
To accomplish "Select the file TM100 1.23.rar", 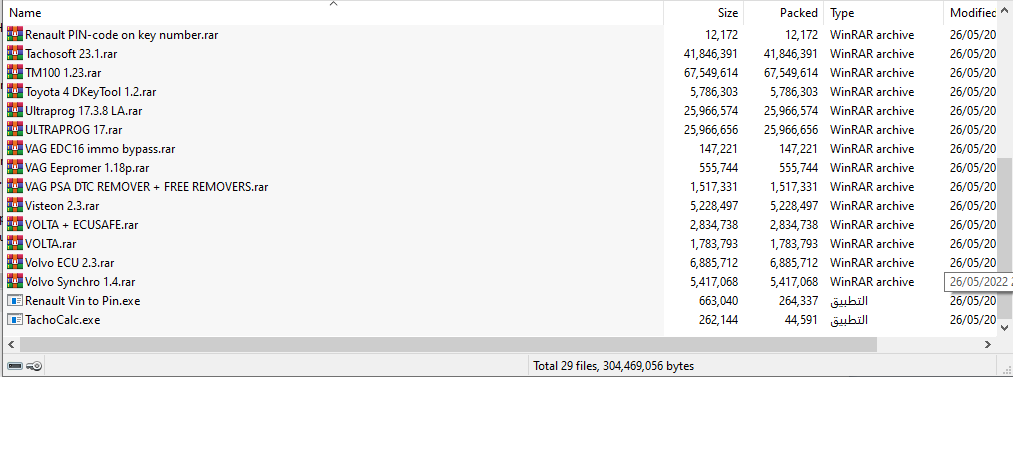I will tap(63, 73).
